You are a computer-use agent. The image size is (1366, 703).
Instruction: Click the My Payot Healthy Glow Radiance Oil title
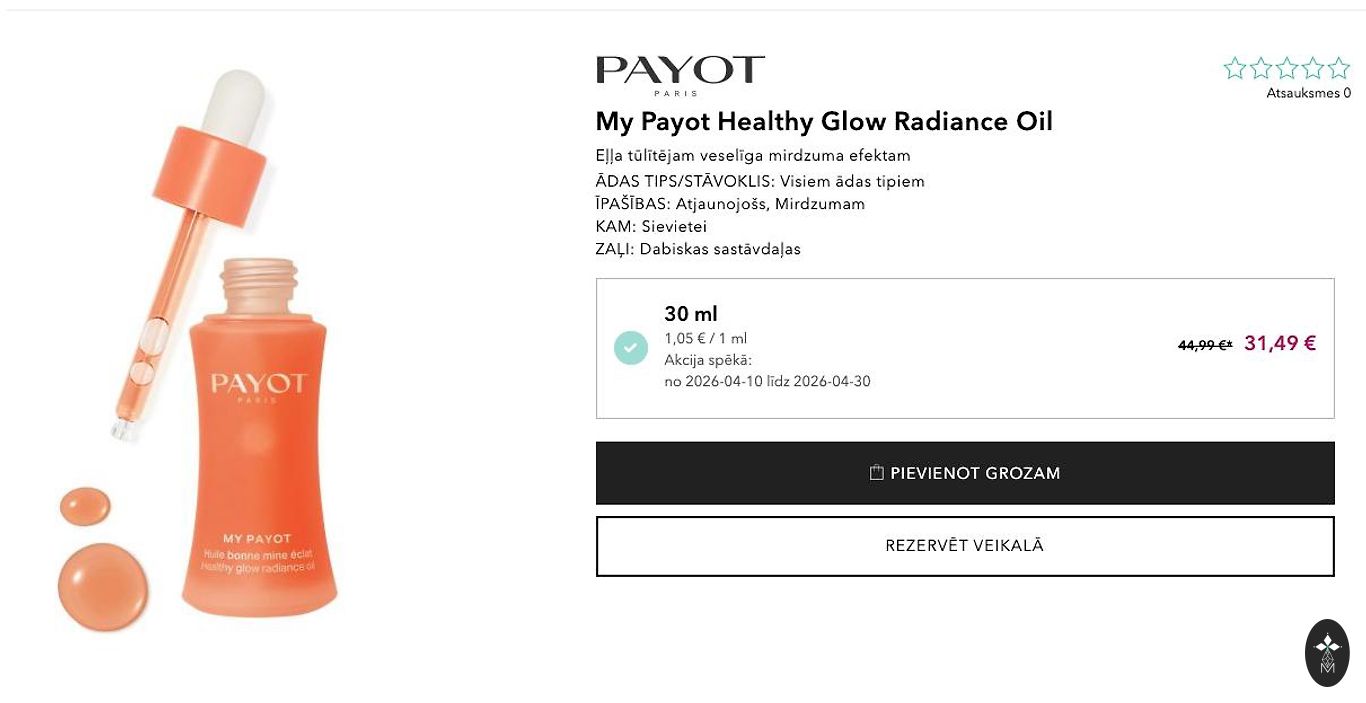[824, 122]
